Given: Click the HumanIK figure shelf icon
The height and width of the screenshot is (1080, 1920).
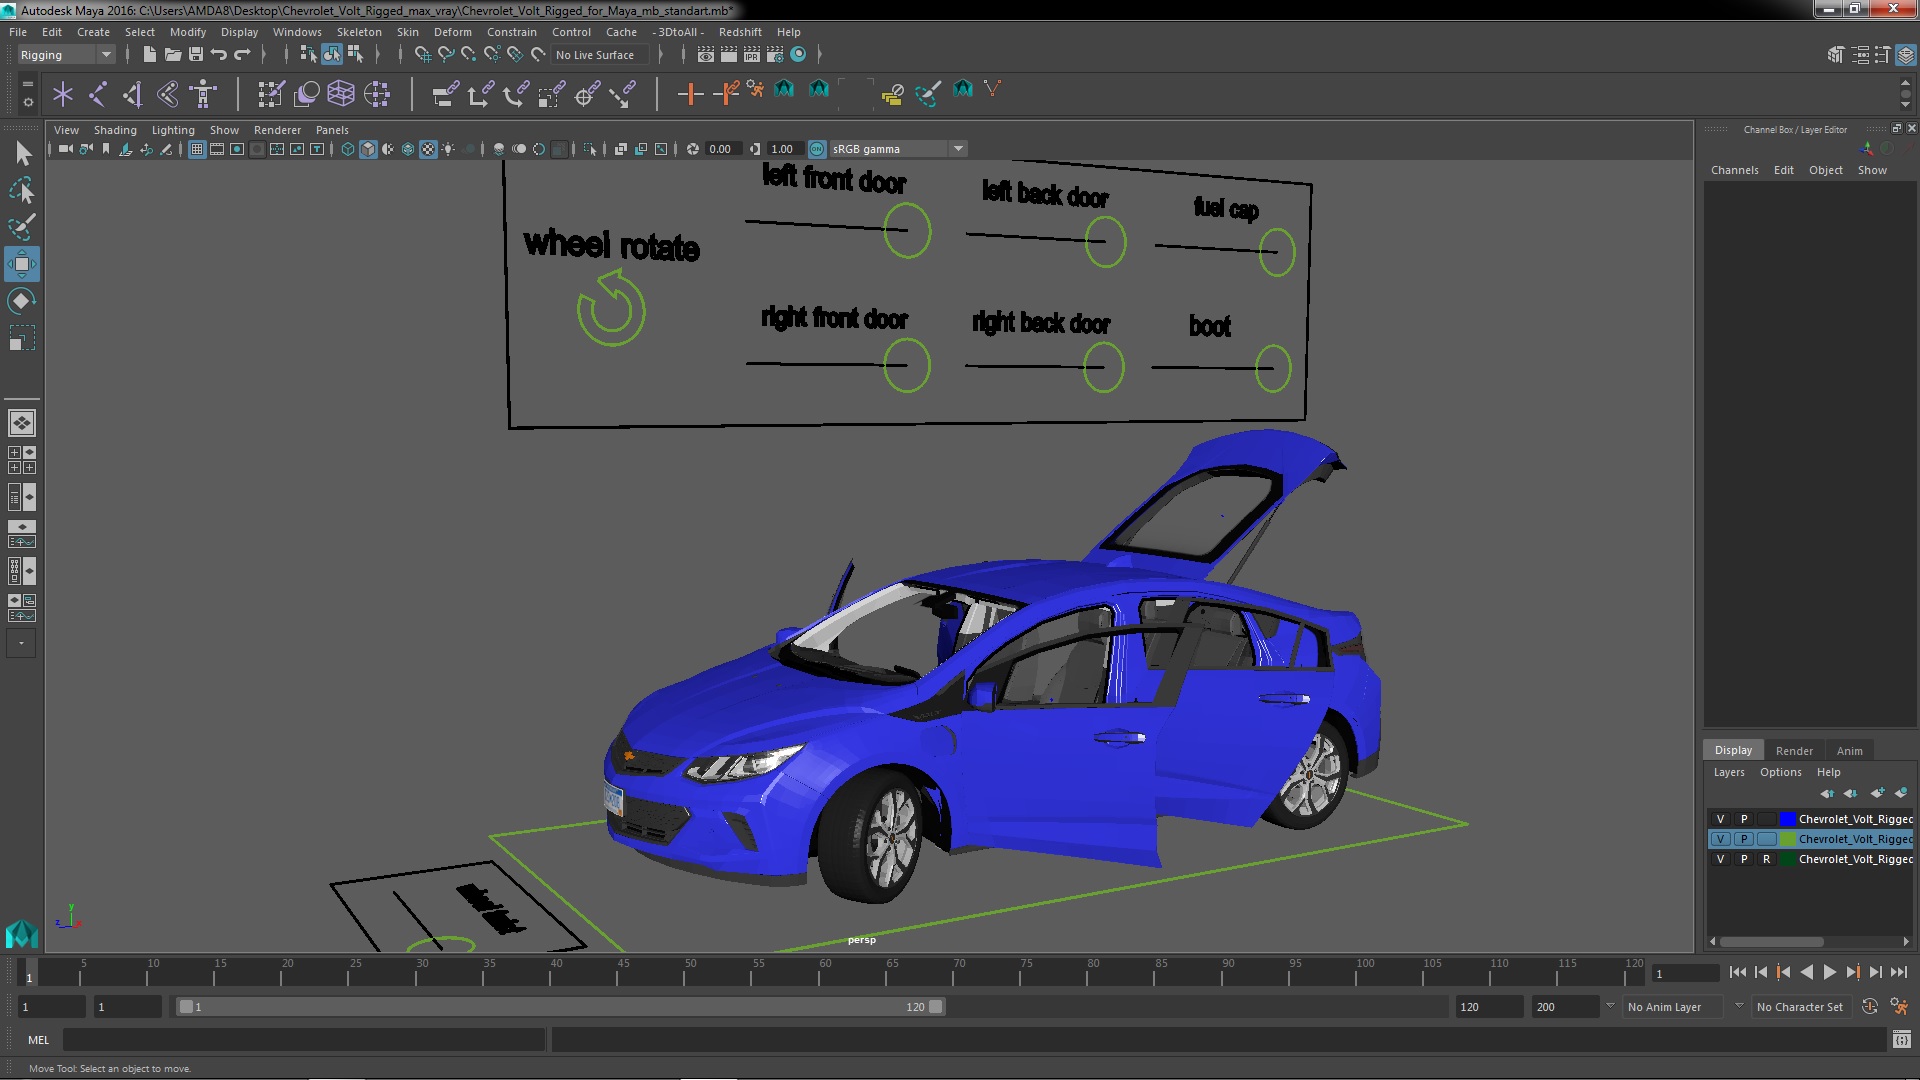Looking at the screenshot, I should click(x=203, y=94).
